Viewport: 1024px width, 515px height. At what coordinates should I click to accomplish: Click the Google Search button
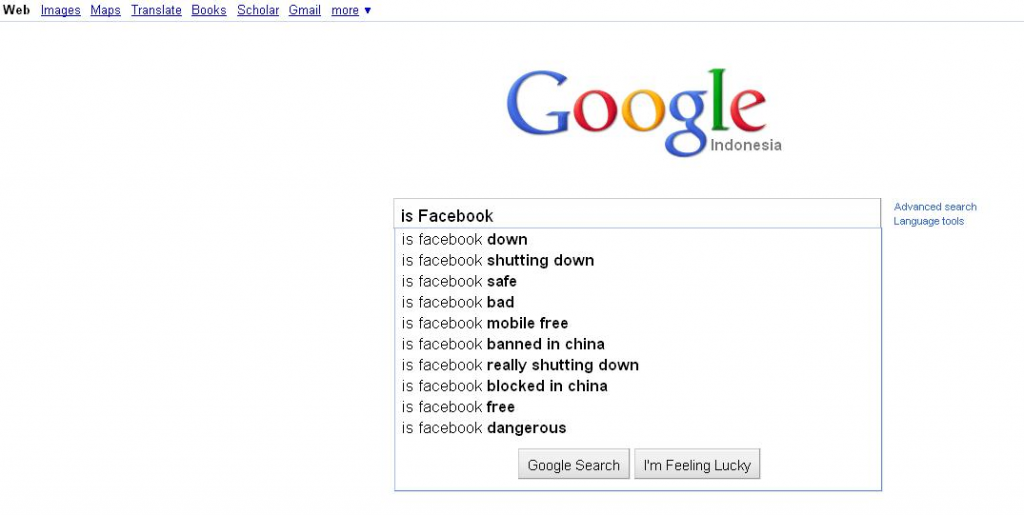tap(574, 465)
